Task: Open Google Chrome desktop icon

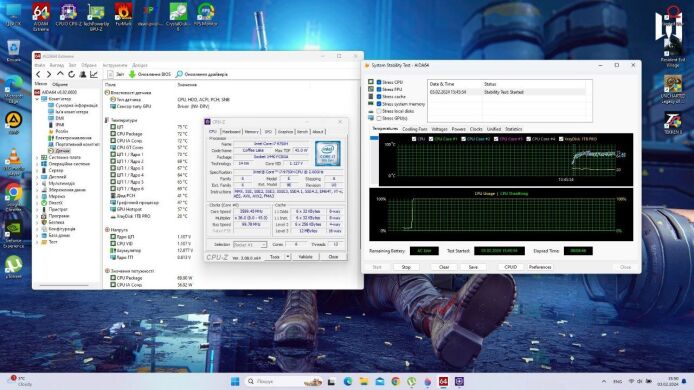Action: click(14, 193)
